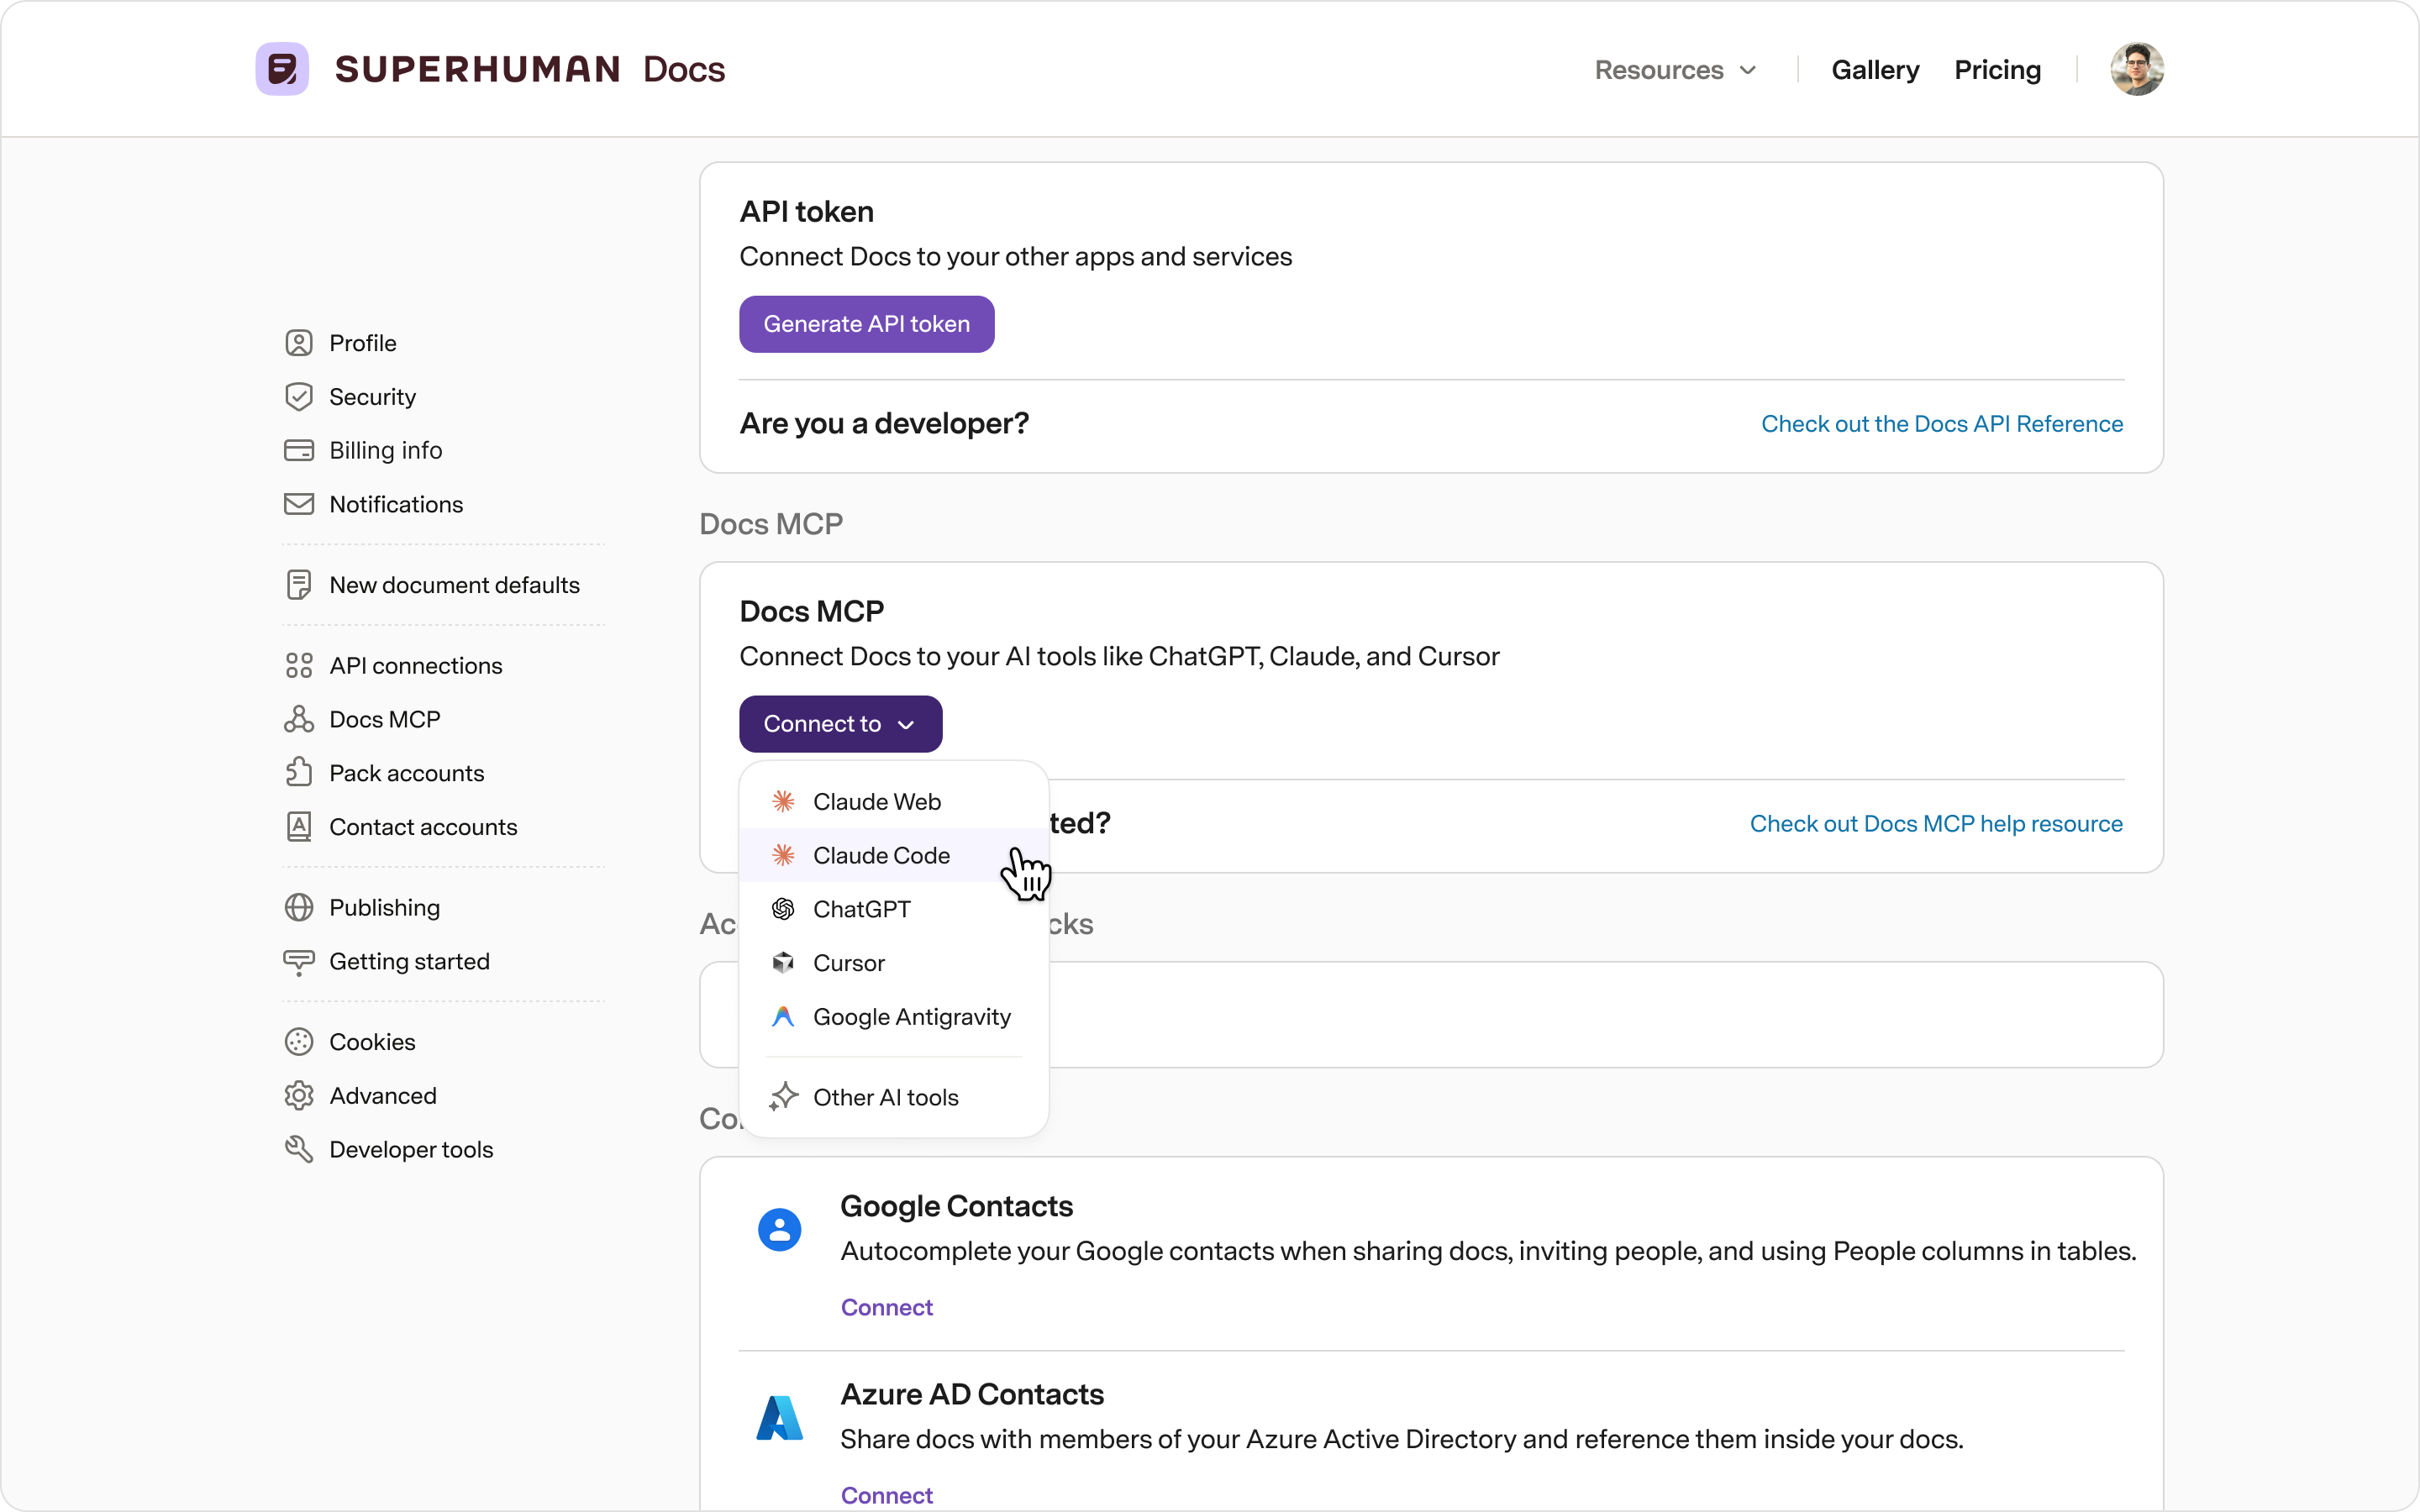Pick Cursor from the connect menu
2420x1512 pixels.
click(x=894, y=963)
